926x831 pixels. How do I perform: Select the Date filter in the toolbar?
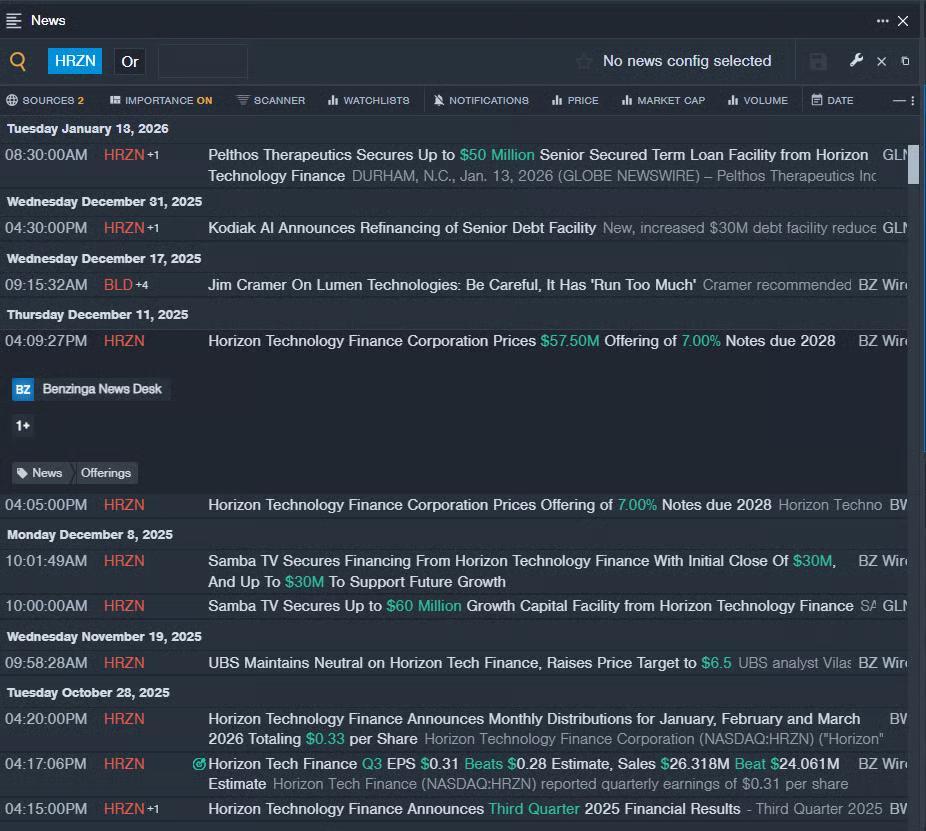pos(832,100)
